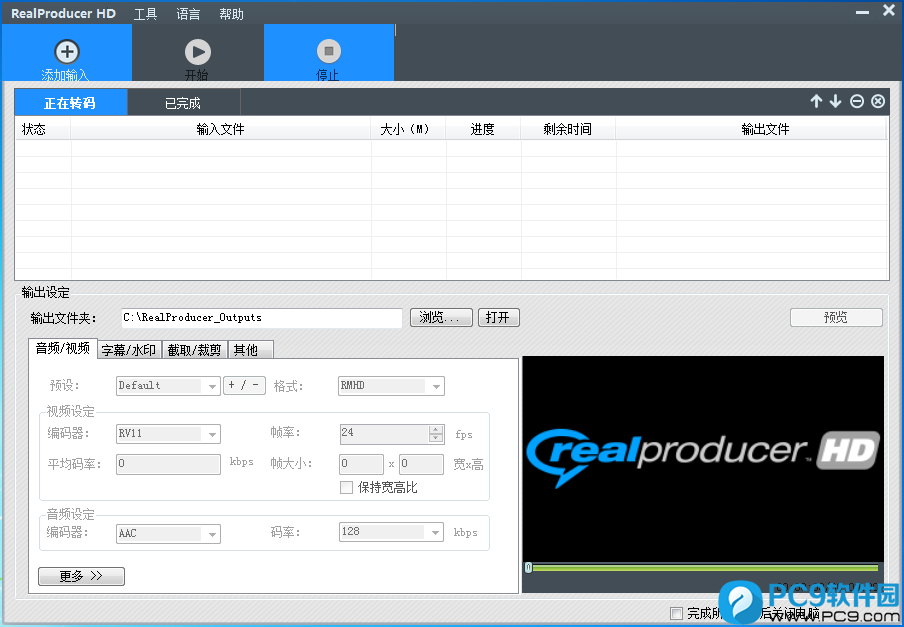Open the audio 编码器 AAC dropdown
The width and height of the screenshot is (904, 627).
pos(168,534)
